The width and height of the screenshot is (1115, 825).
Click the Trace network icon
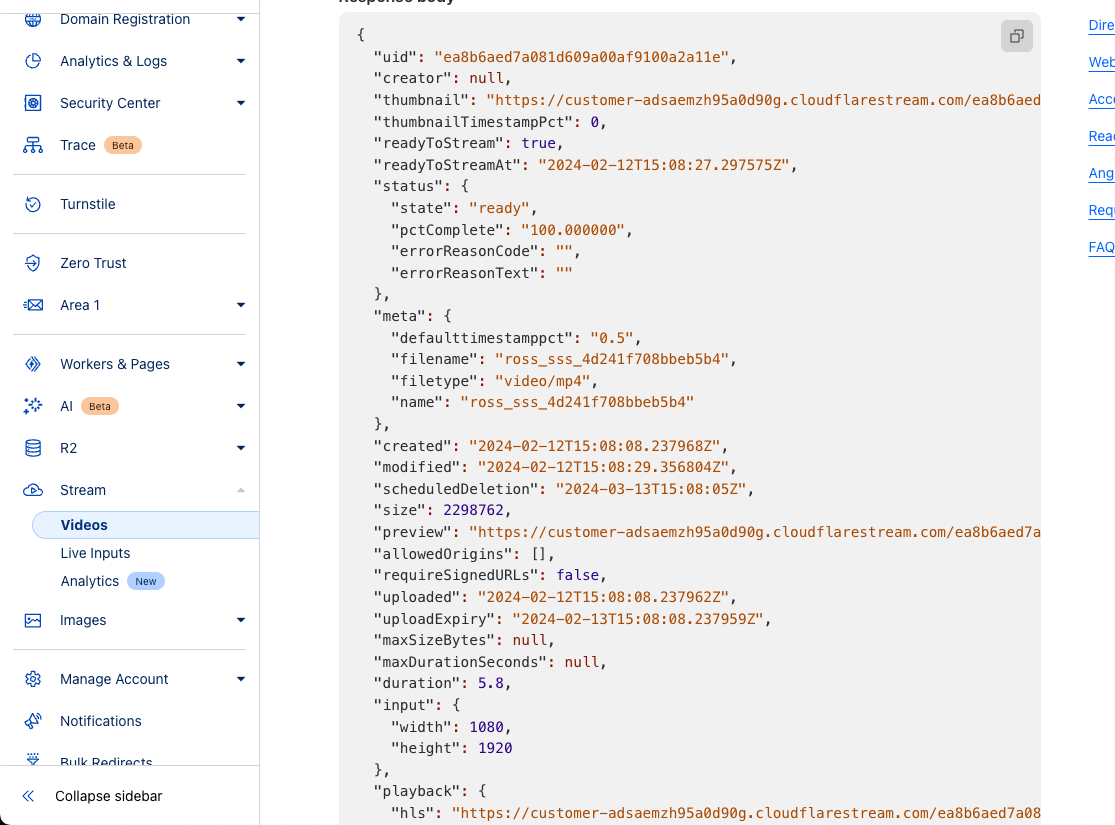click(x=33, y=145)
